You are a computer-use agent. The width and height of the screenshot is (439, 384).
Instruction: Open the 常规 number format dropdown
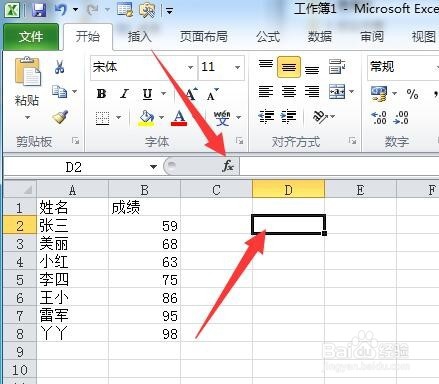click(437, 68)
